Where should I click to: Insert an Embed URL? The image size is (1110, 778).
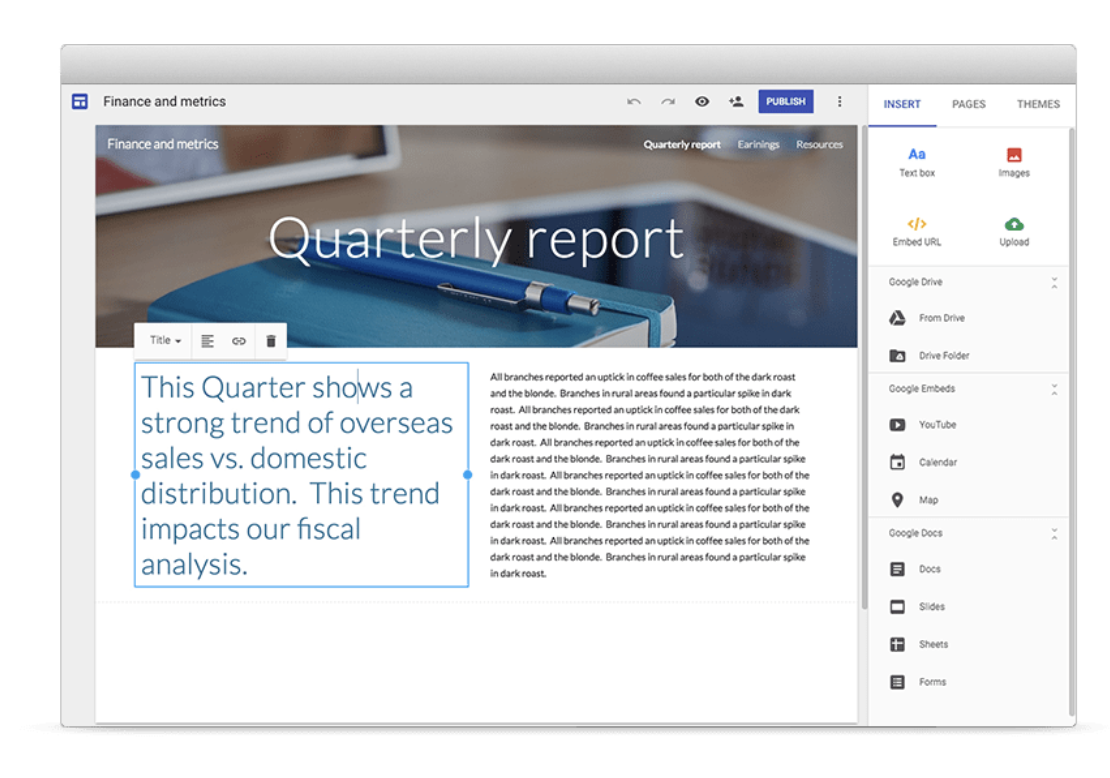click(x=917, y=231)
